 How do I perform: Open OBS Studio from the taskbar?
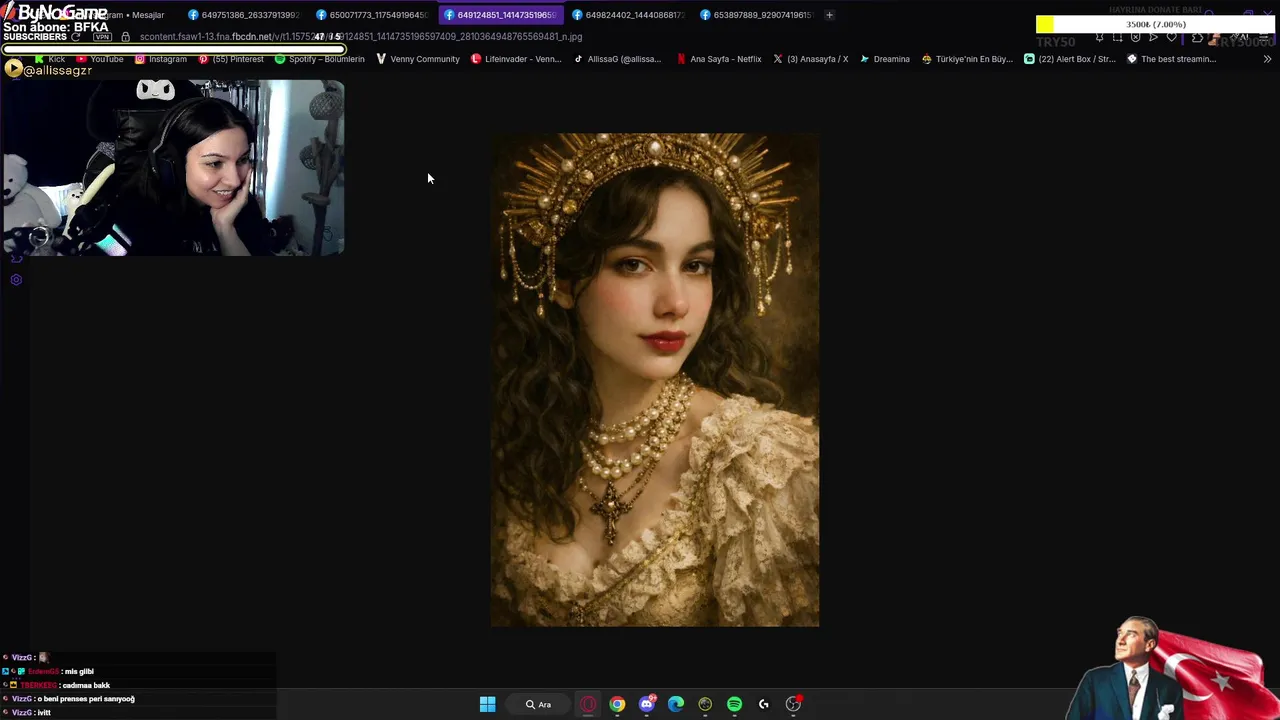(793, 704)
